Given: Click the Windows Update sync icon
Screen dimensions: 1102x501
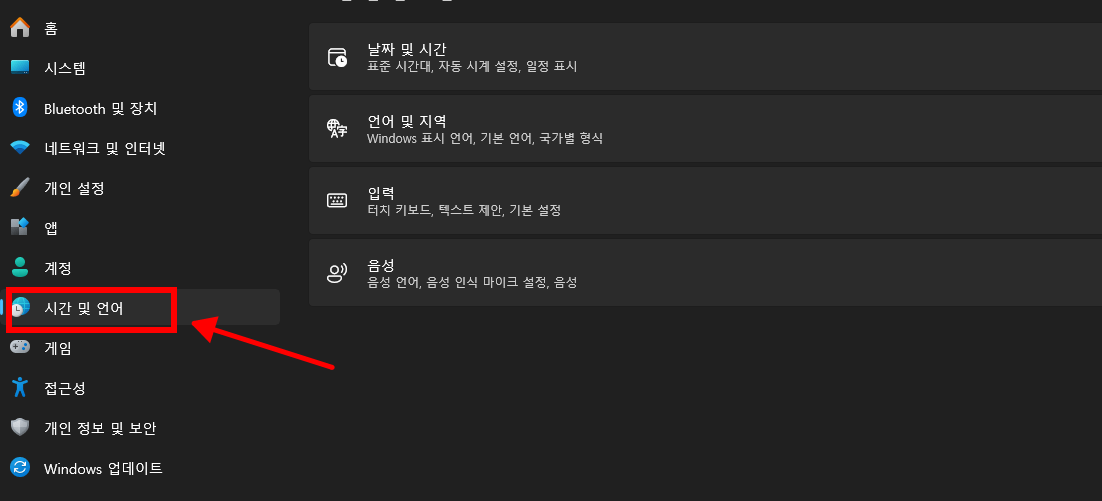Looking at the screenshot, I should 20,467.
